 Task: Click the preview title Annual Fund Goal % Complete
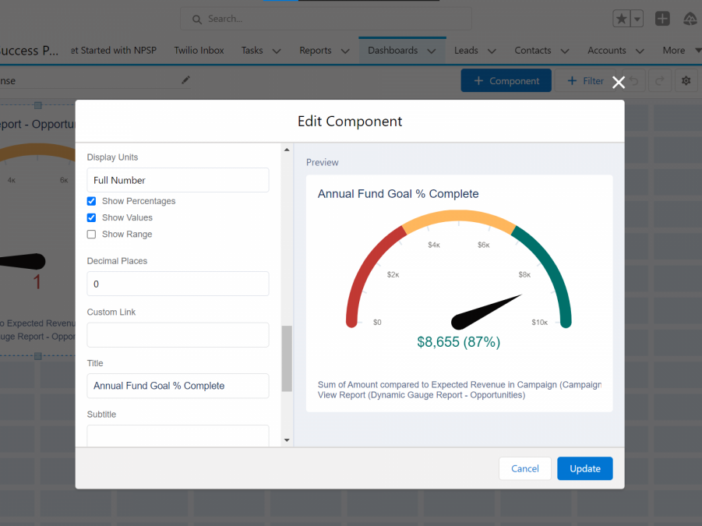point(398,194)
